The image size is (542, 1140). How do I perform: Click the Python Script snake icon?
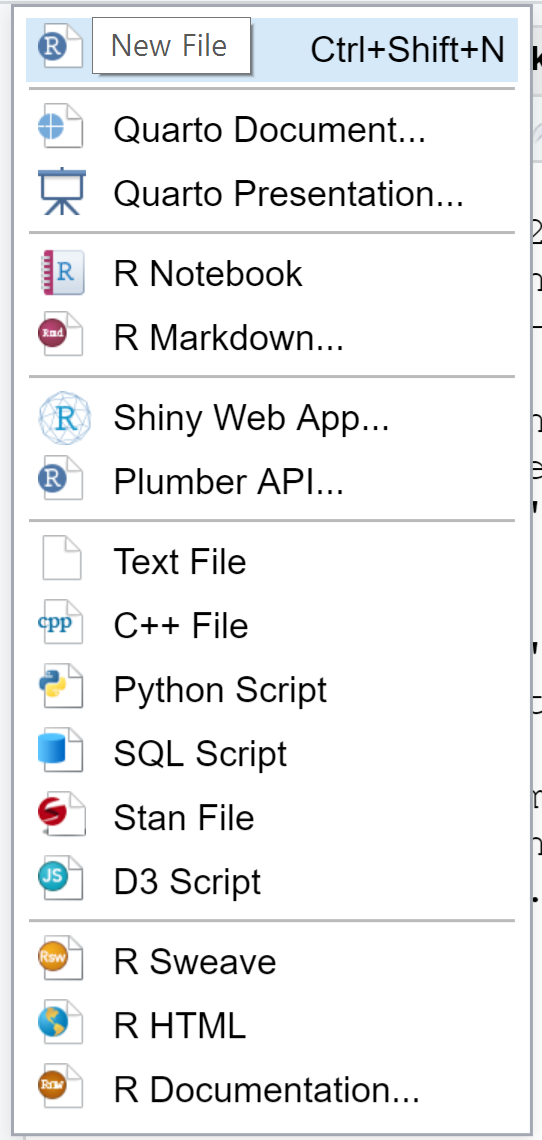tap(60, 686)
